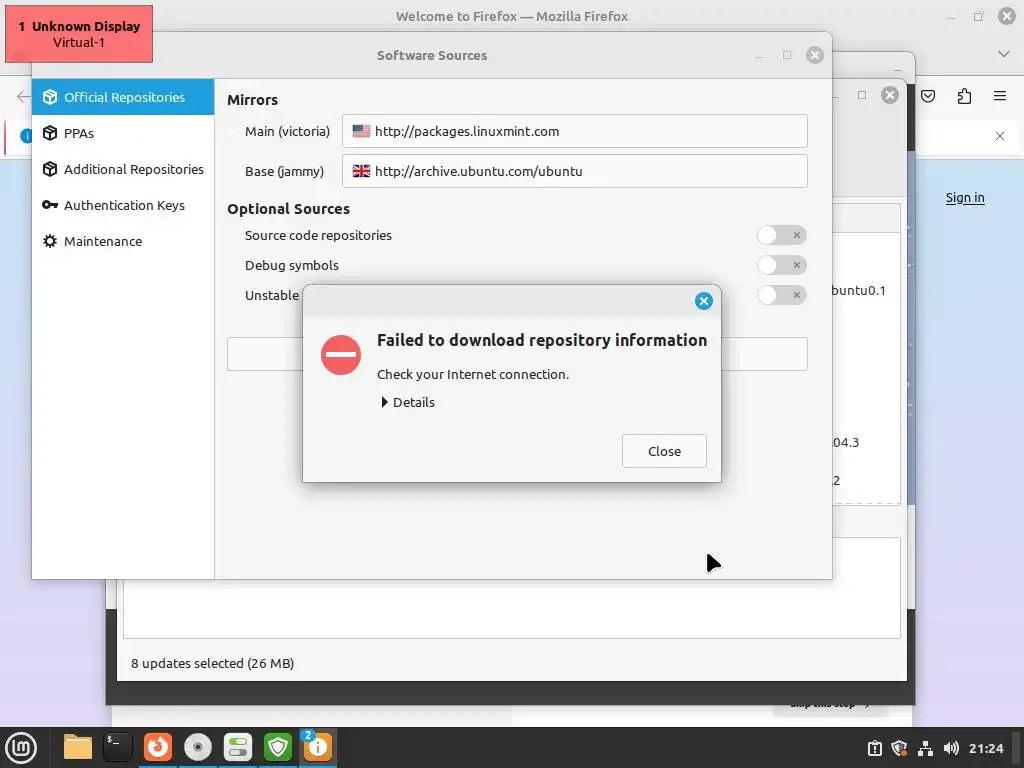Image resolution: width=1024 pixels, height=768 pixels.
Task: Click the Official Repositories box icon
Action: [50, 97]
